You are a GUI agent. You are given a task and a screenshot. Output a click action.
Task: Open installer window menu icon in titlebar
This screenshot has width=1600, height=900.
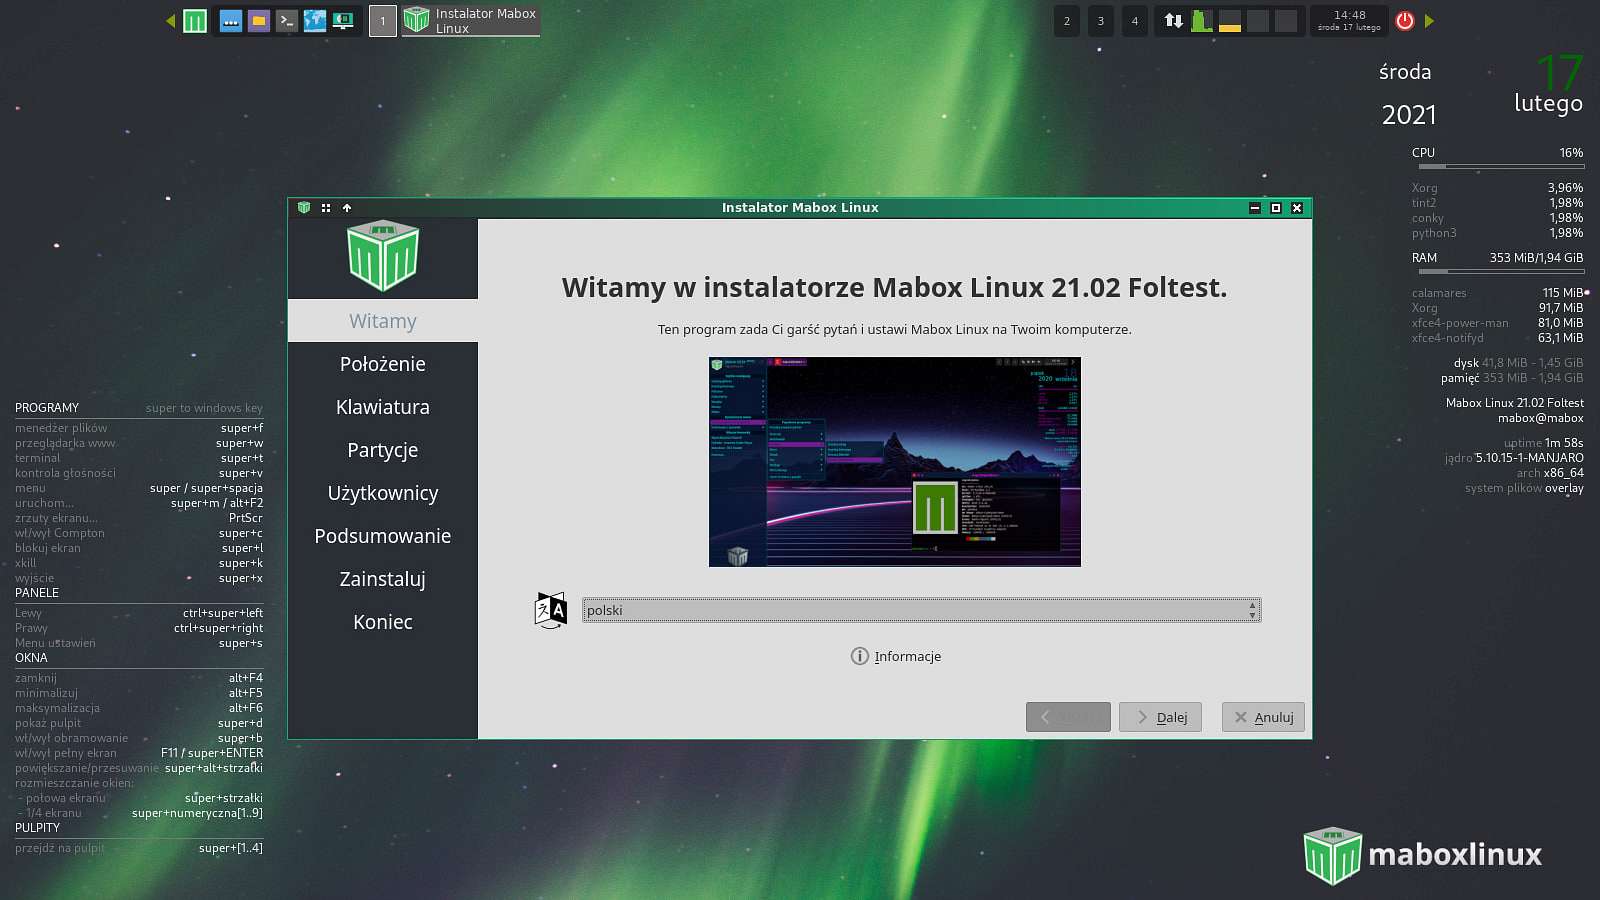(x=304, y=208)
